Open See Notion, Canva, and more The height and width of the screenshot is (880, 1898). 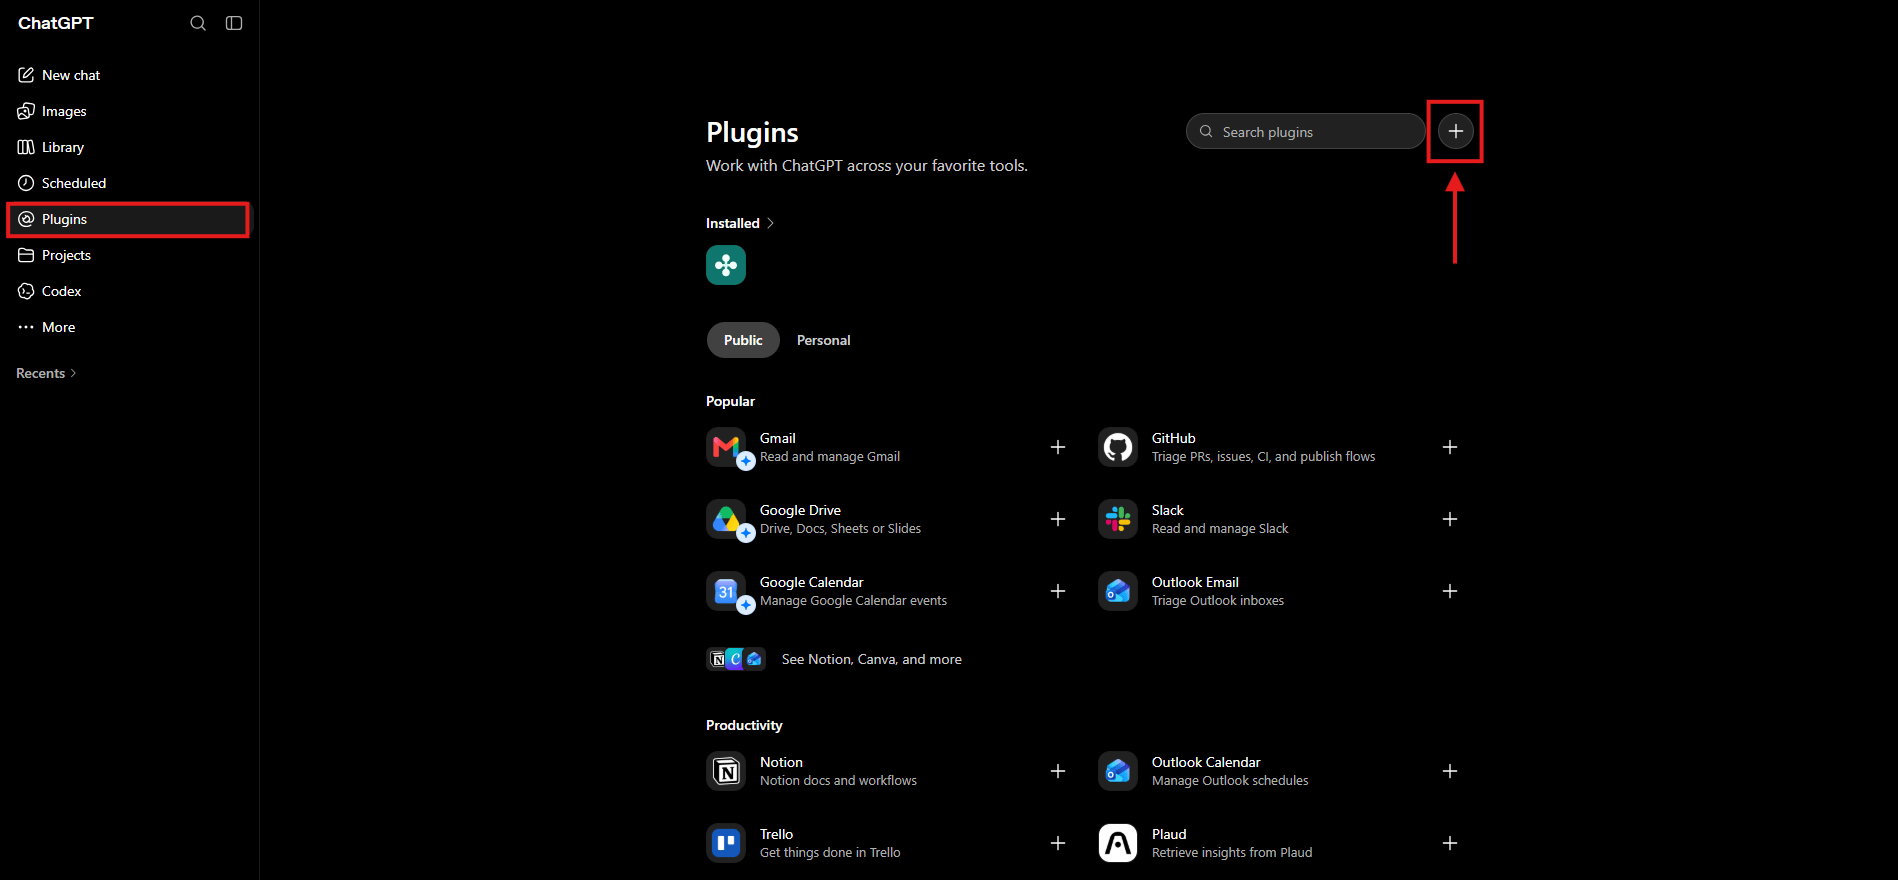pyautogui.click(x=834, y=659)
